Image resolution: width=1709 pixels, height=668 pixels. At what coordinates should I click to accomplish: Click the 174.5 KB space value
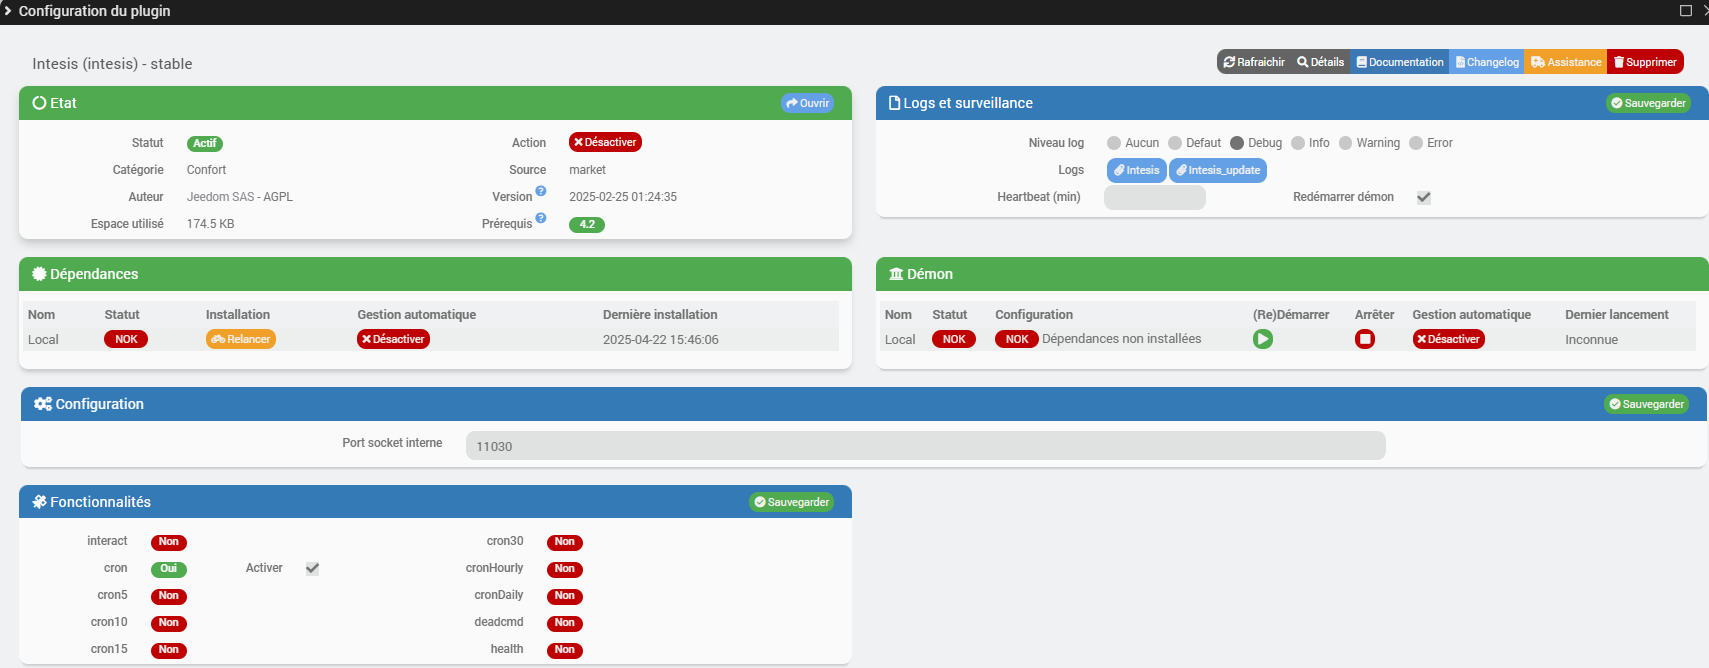(x=211, y=224)
